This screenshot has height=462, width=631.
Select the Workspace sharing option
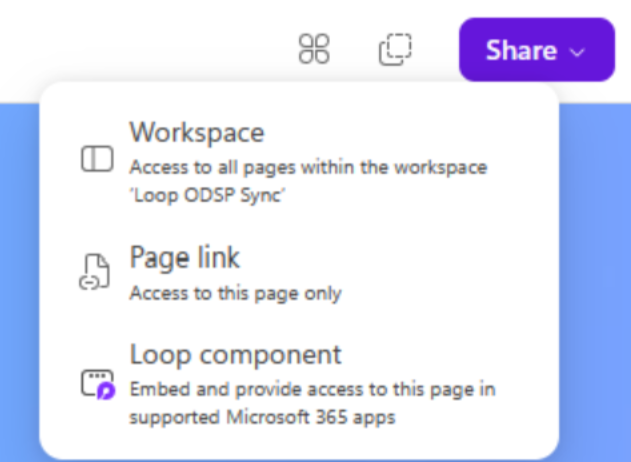pyautogui.click(x=197, y=132)
